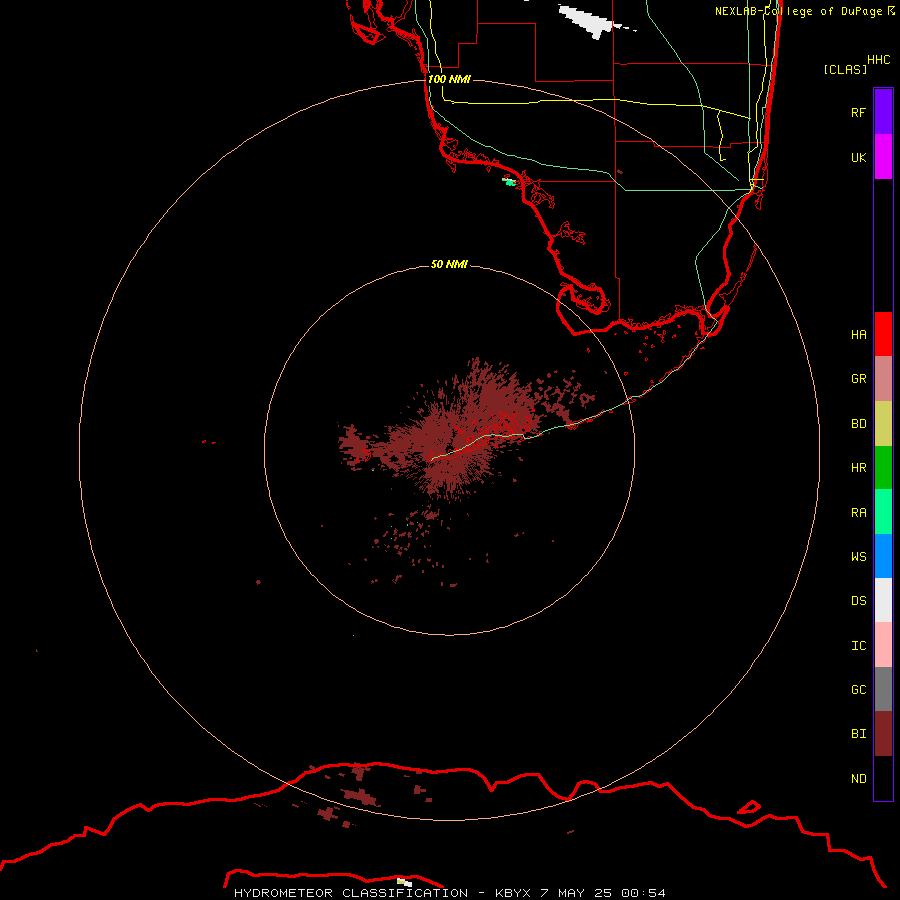900x900 pixels.
Task: Click the UK legend label
Action: (858, 158)
